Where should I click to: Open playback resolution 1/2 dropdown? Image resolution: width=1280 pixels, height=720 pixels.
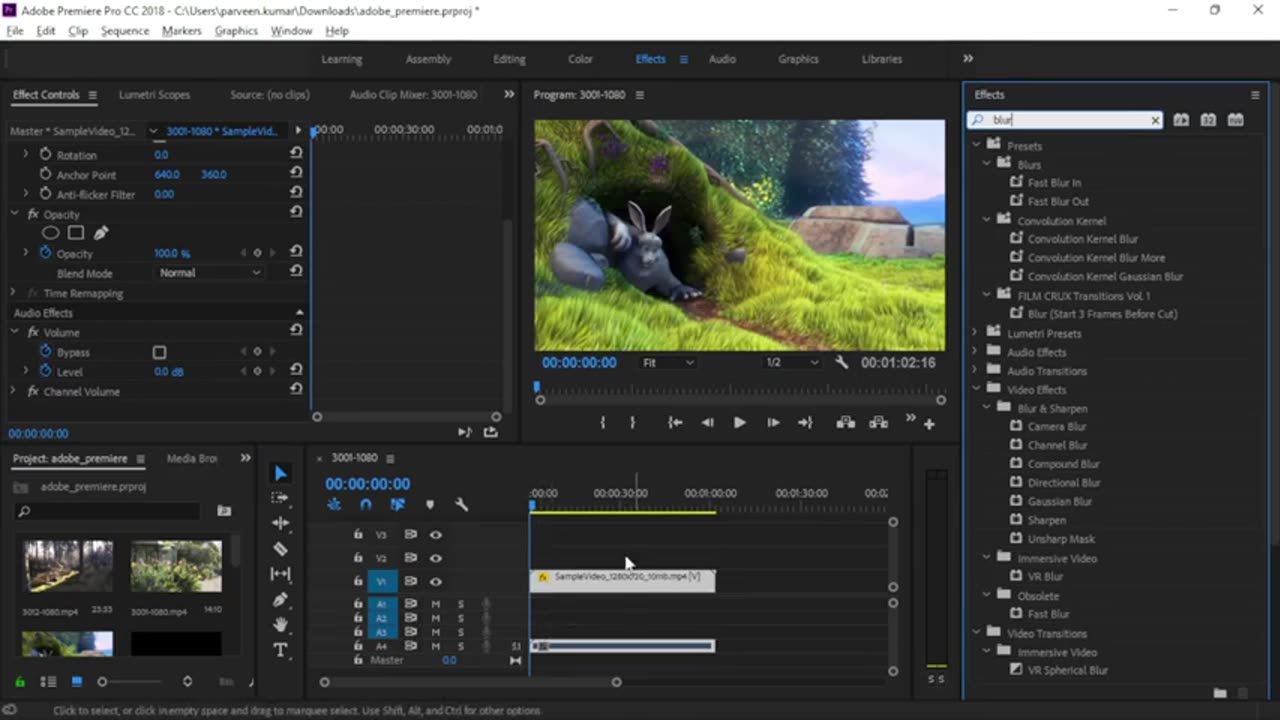[x=791, y=362]
